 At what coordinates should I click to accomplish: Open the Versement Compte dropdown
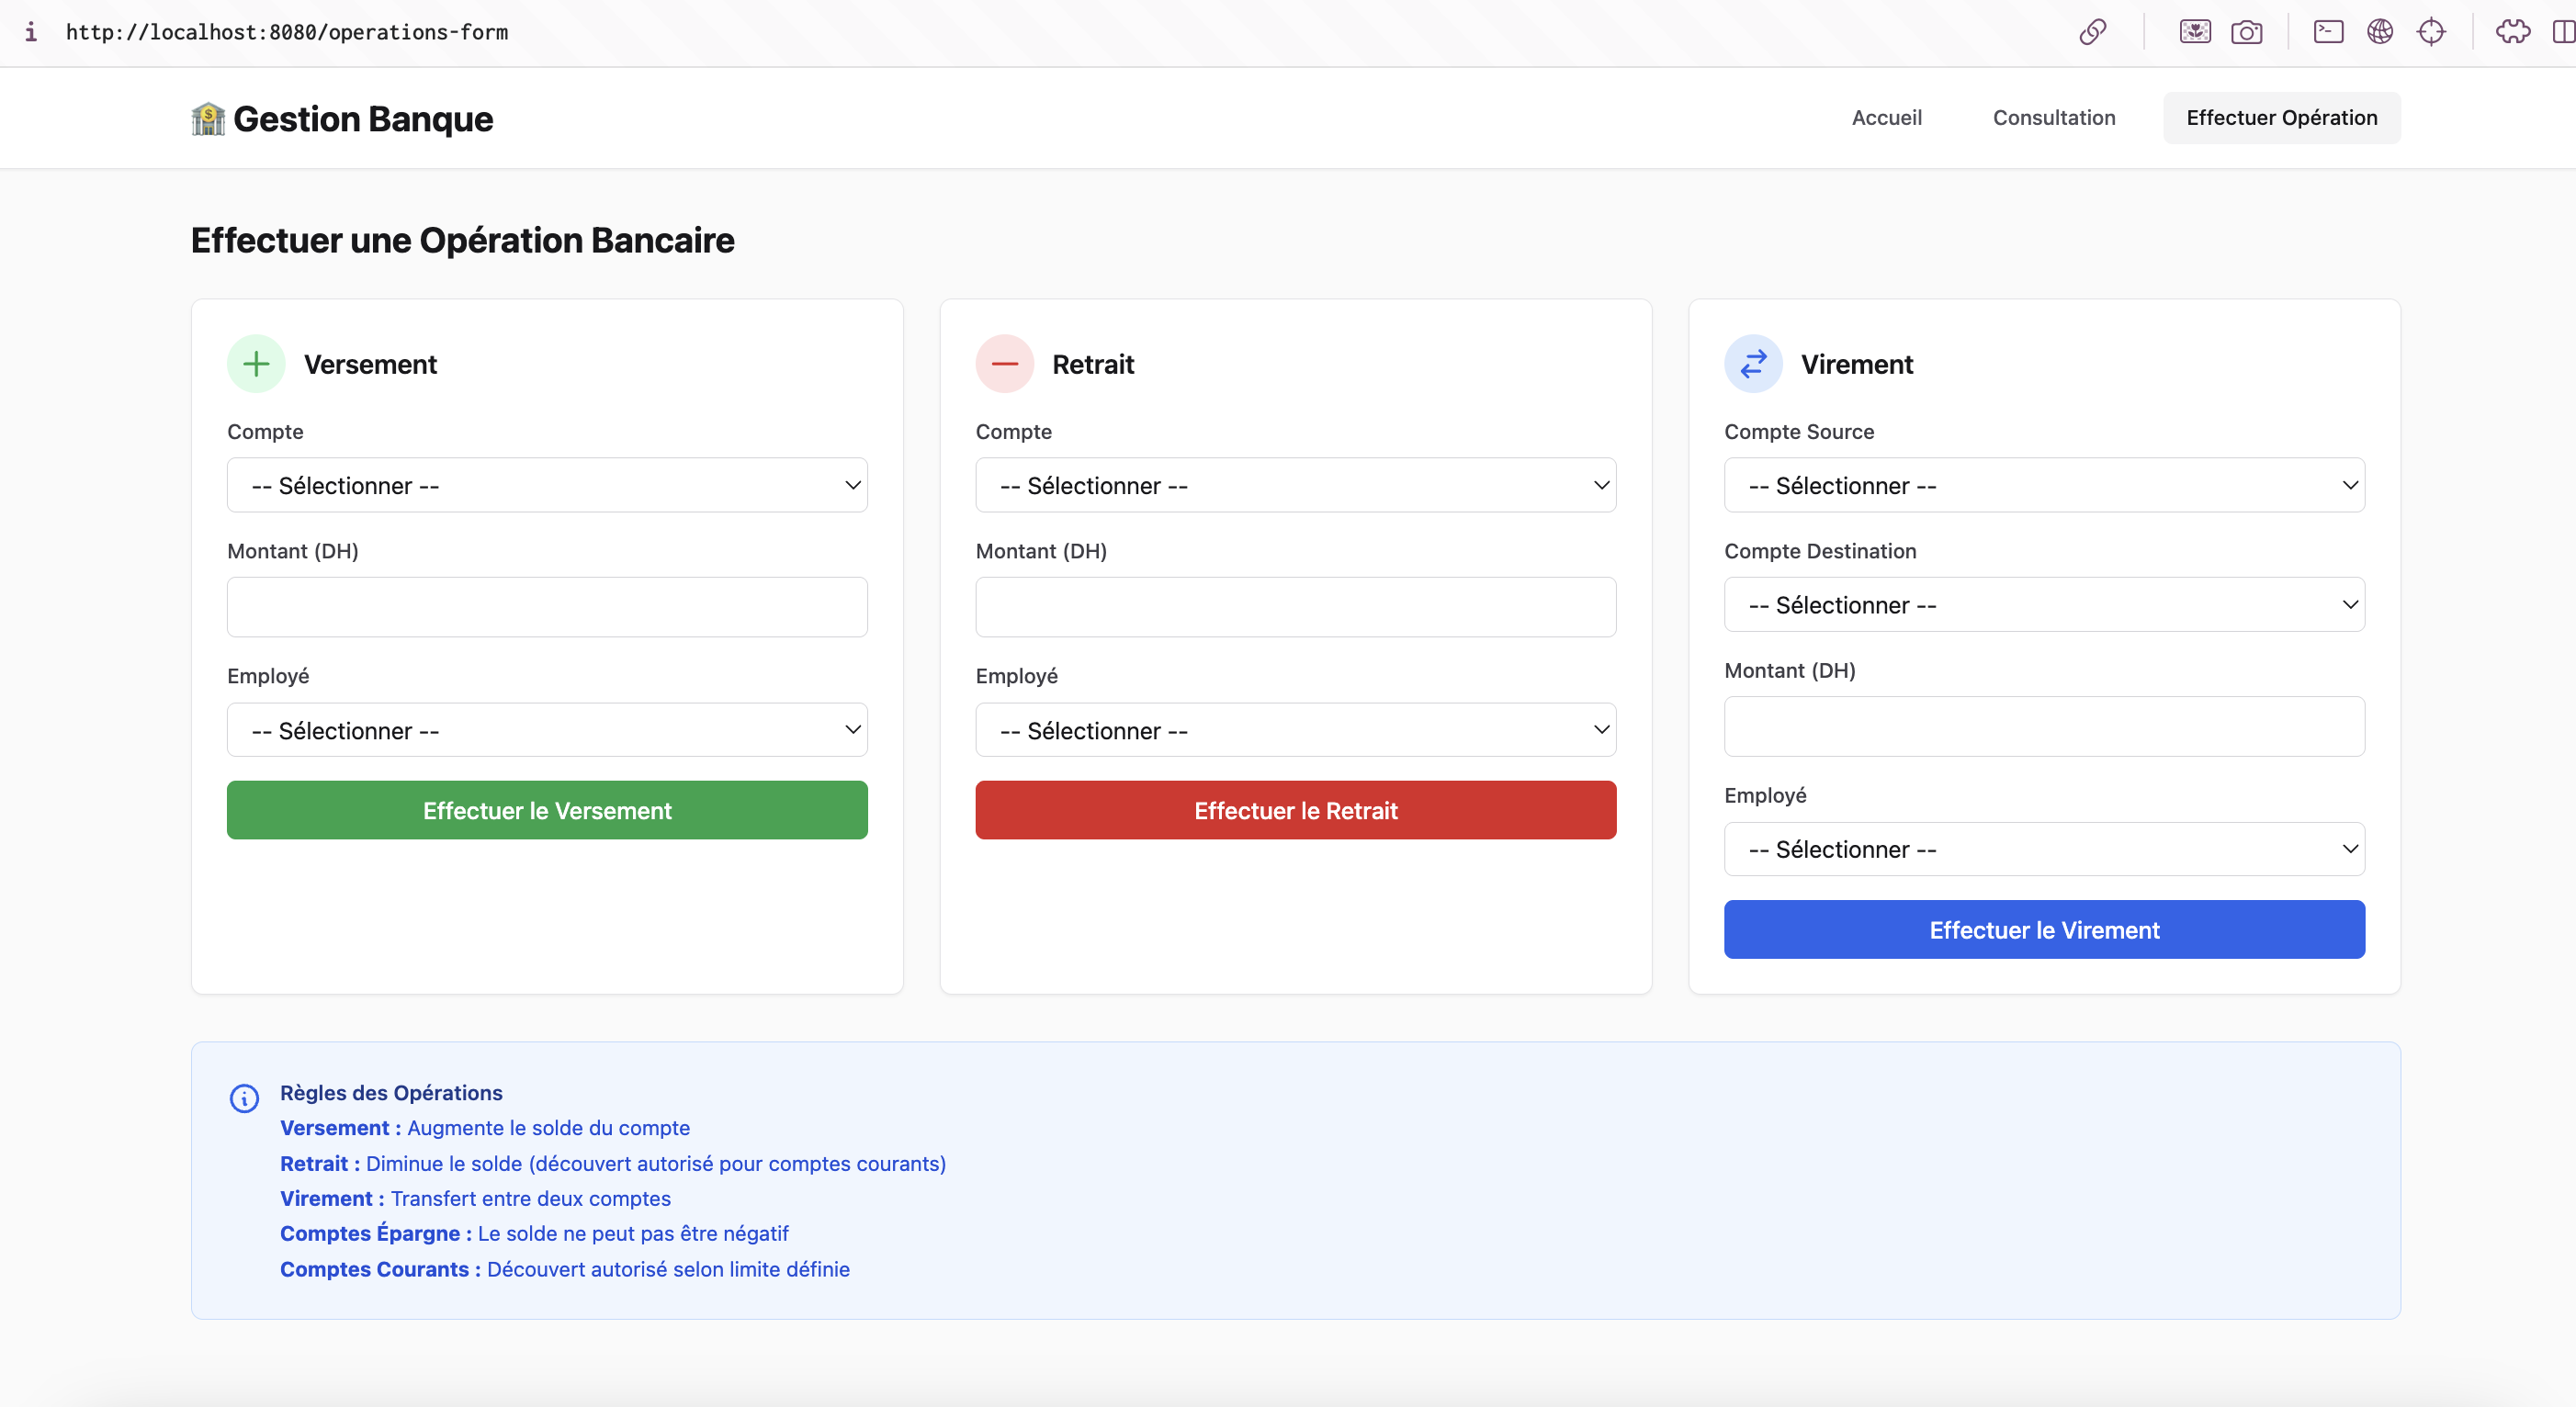(x=547, y=485)
